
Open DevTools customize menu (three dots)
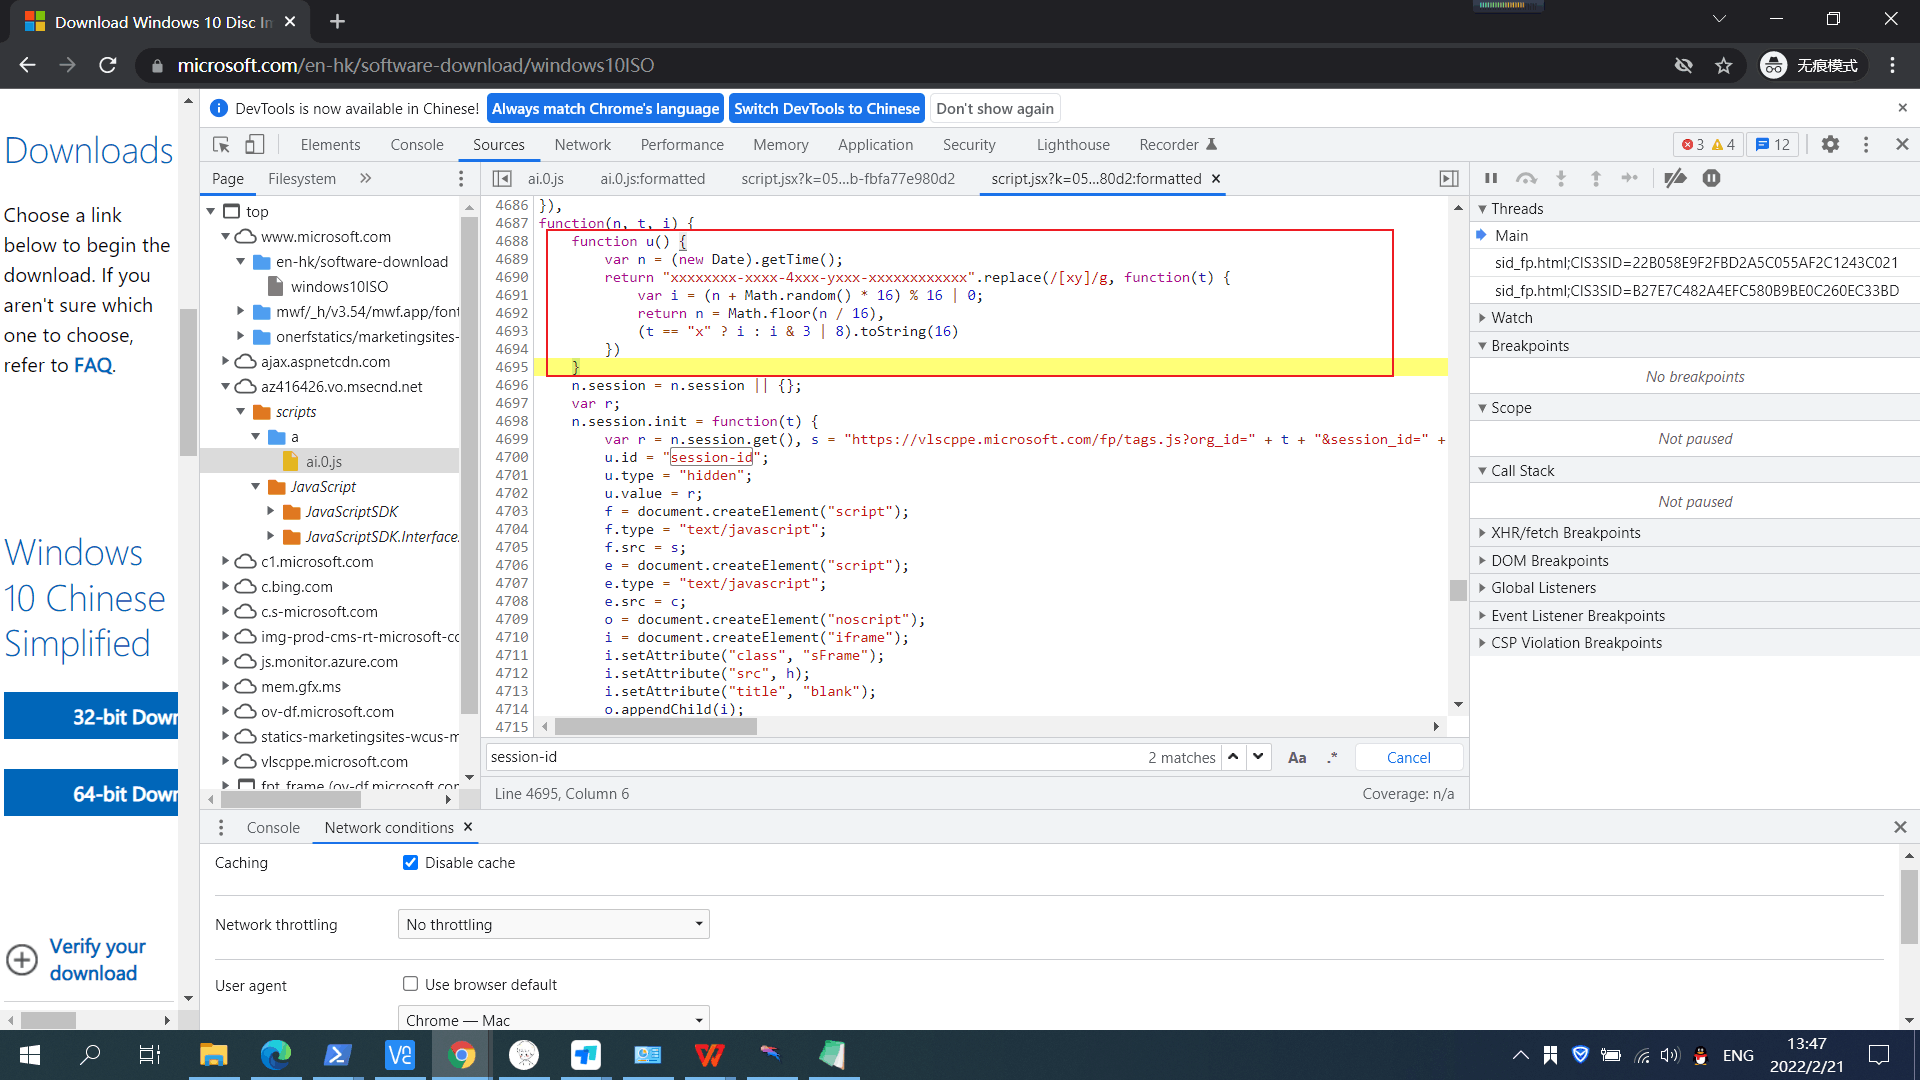(x=1866, y=145)
